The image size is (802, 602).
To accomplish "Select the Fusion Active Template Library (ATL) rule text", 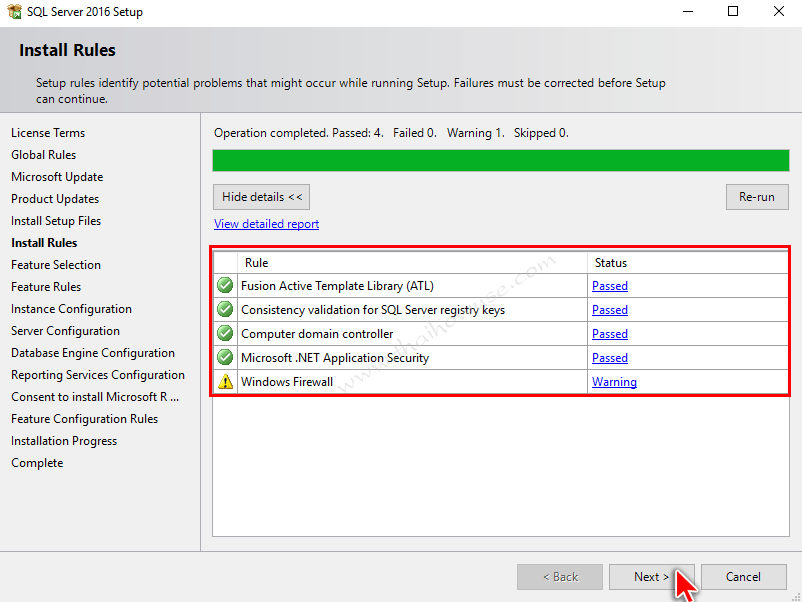I will tap(338, 286).
